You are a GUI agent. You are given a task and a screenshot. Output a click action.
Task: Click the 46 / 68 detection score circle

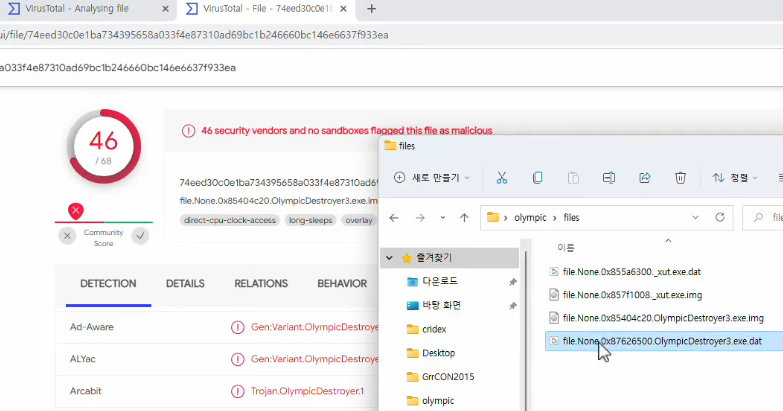coord(104,147)
